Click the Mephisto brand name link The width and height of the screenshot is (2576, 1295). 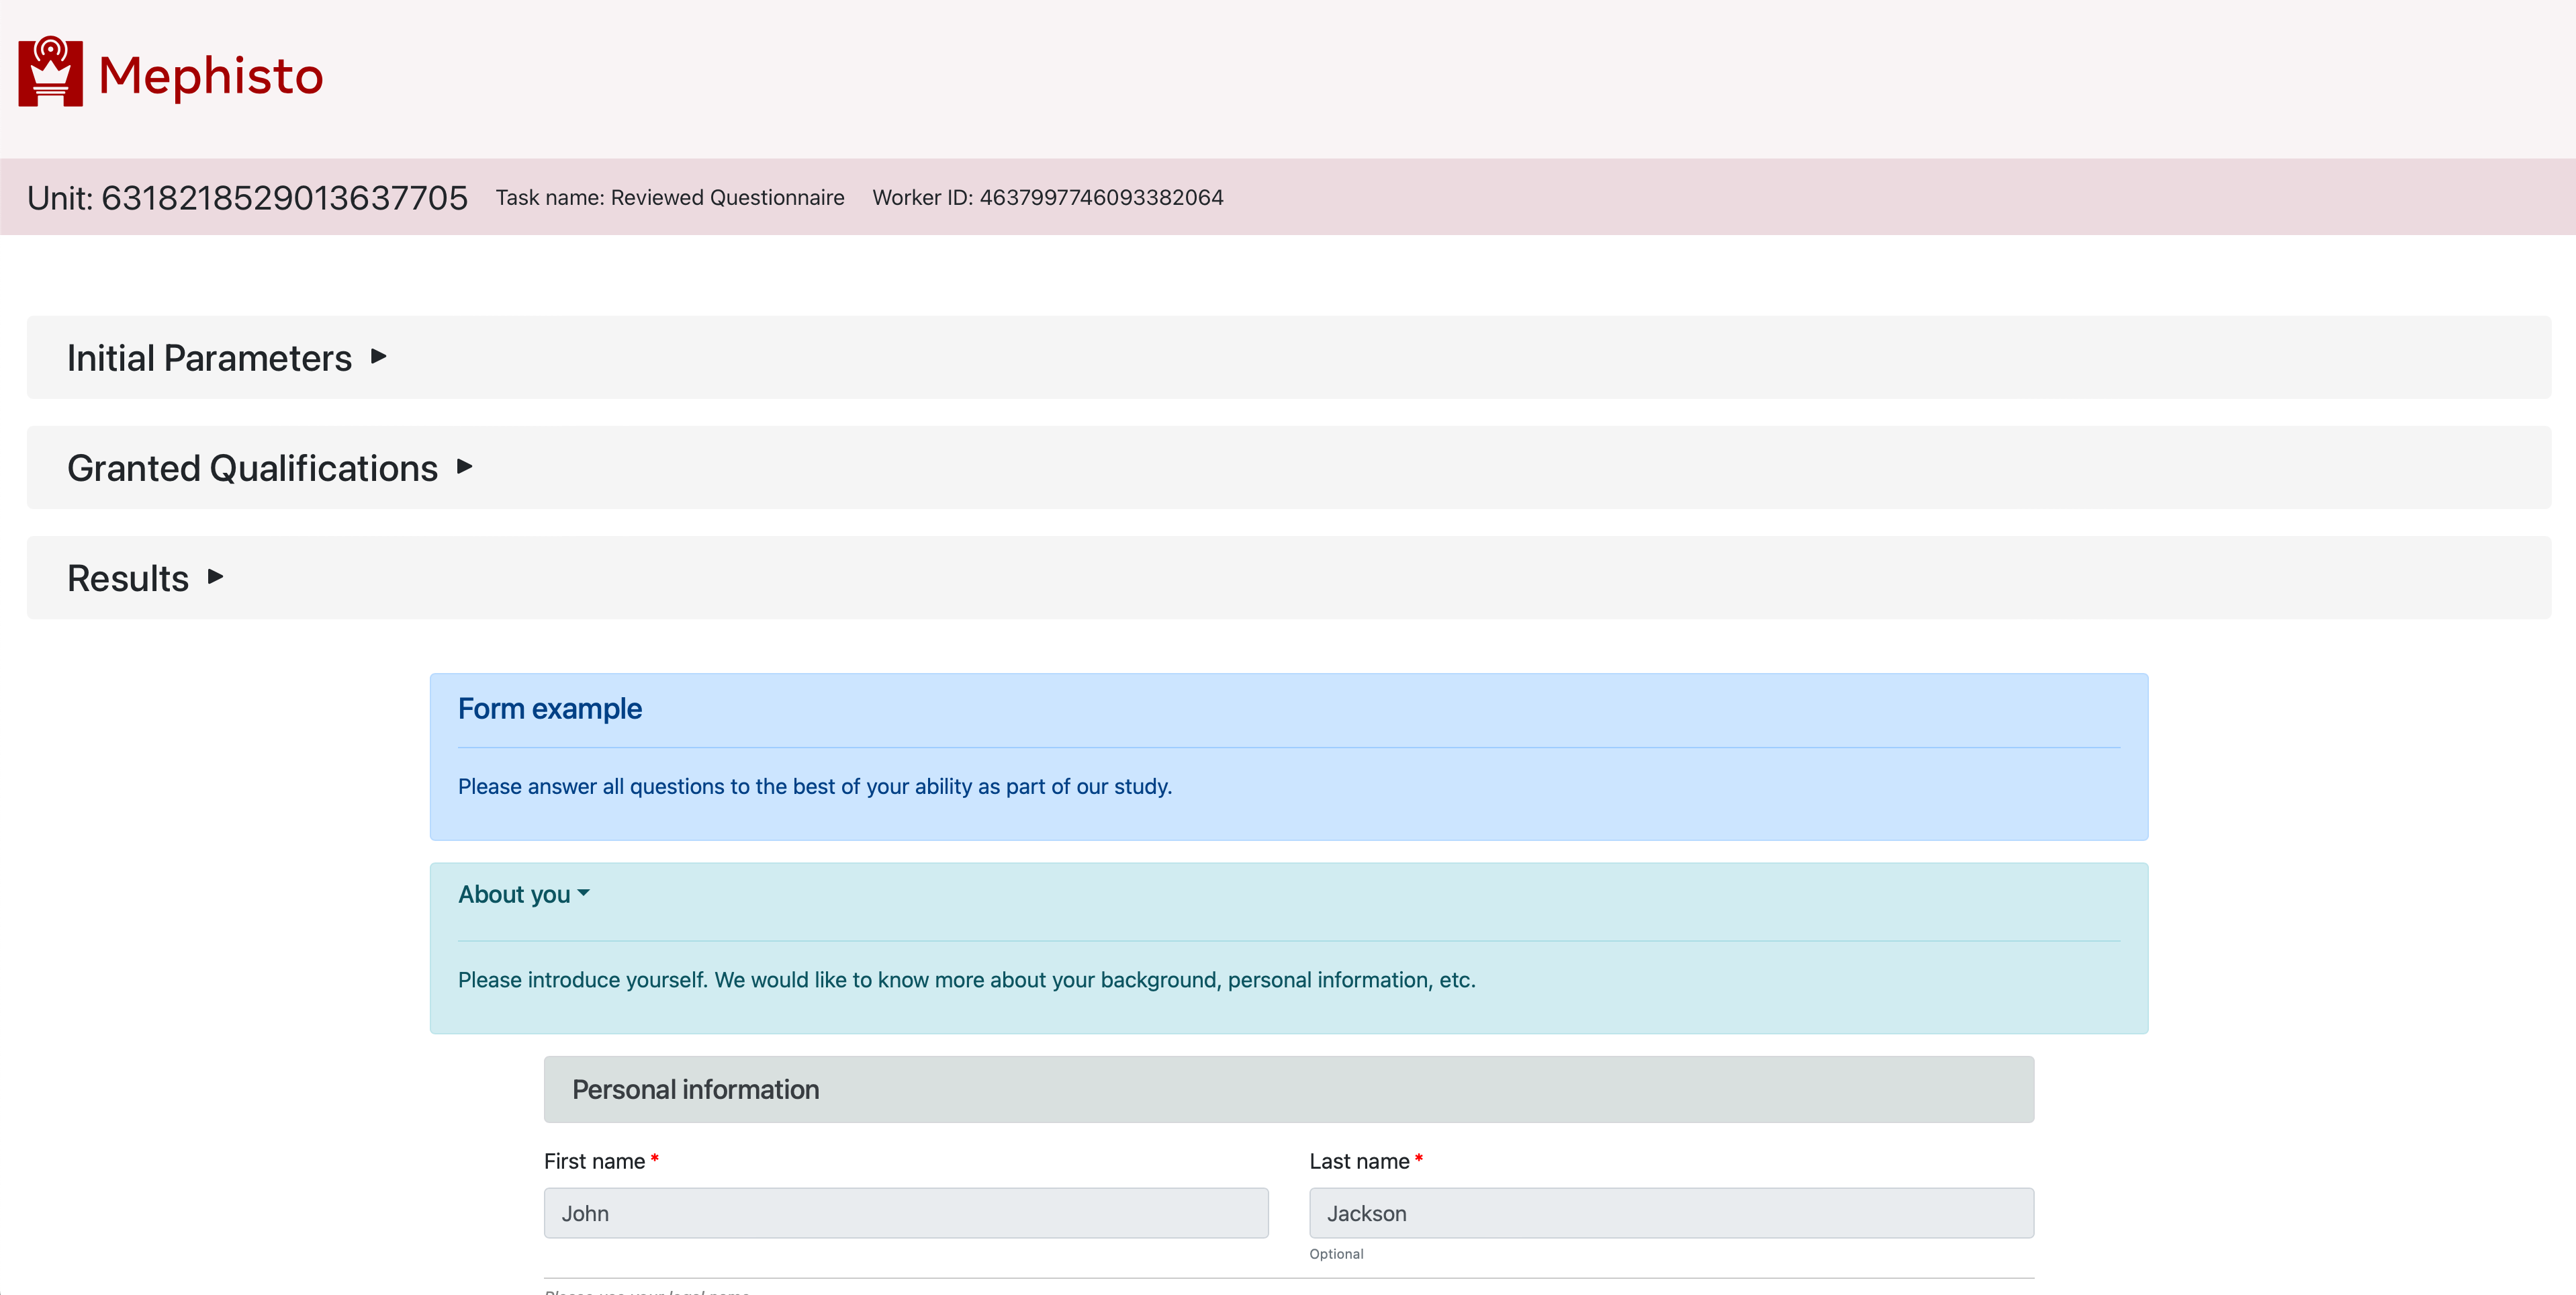click(x=211, y=76)
